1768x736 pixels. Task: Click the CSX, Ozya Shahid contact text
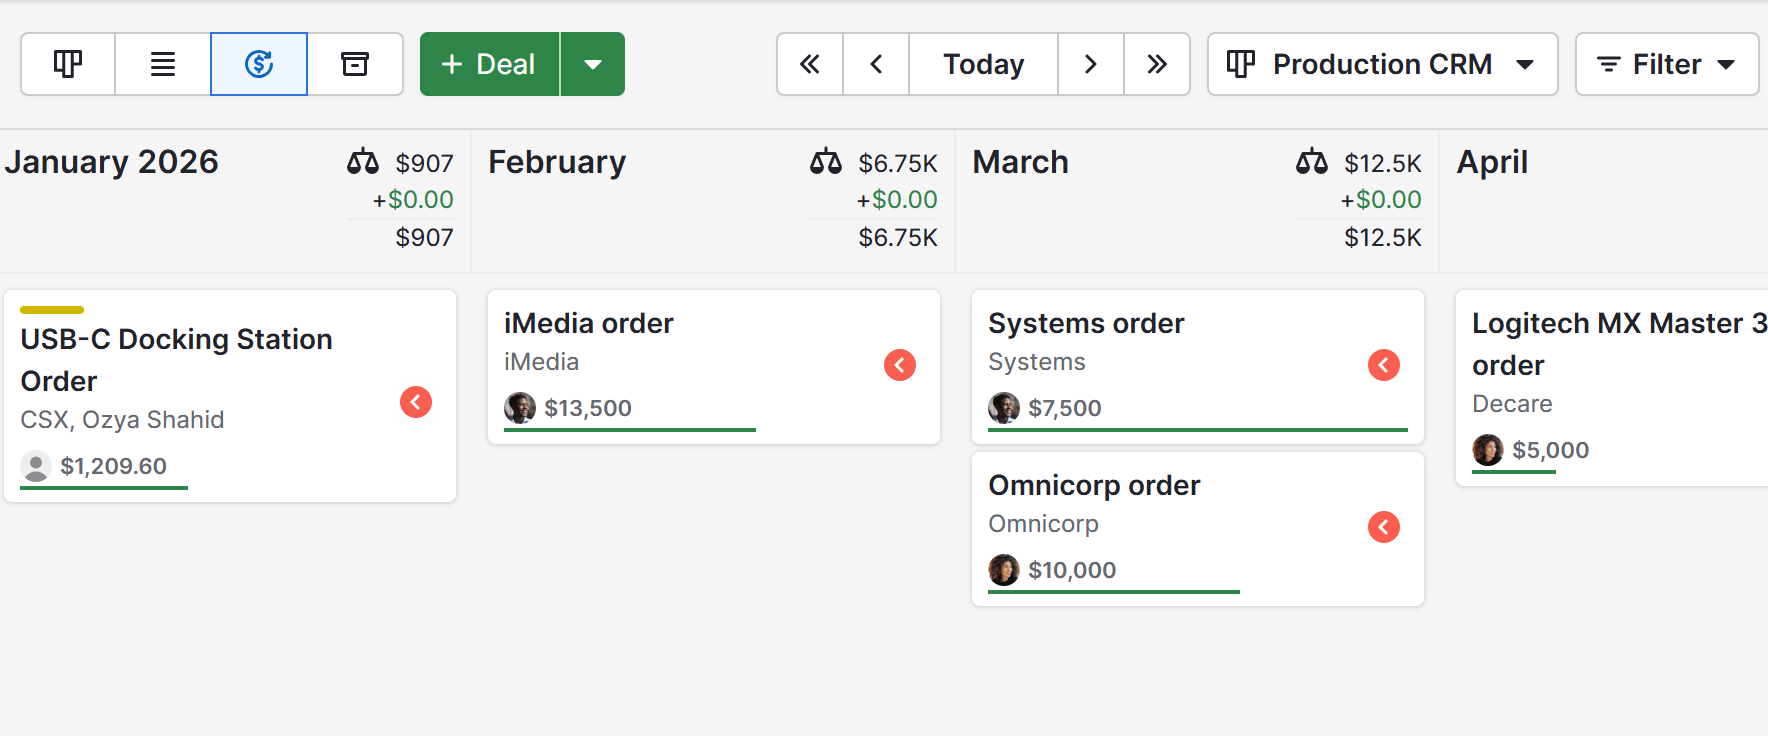122,419
